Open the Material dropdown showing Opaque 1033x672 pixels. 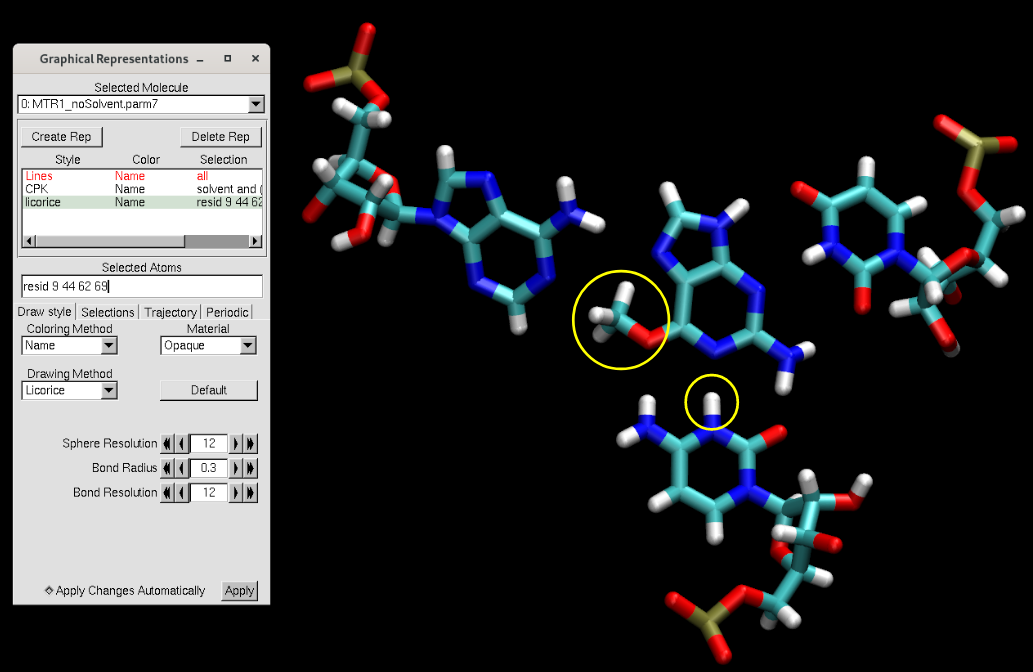pos(247,345)
